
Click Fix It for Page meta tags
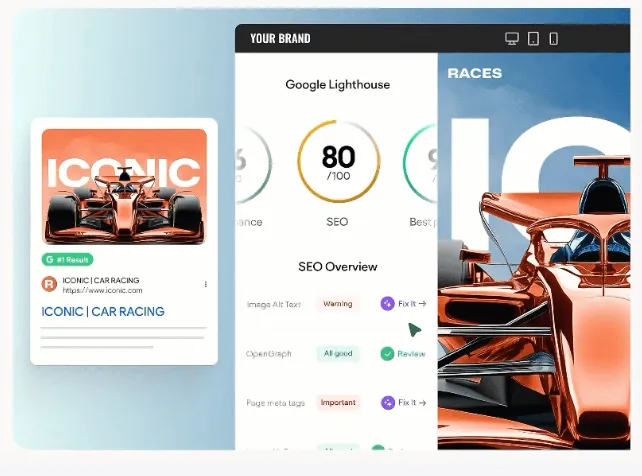pos(412,402)
